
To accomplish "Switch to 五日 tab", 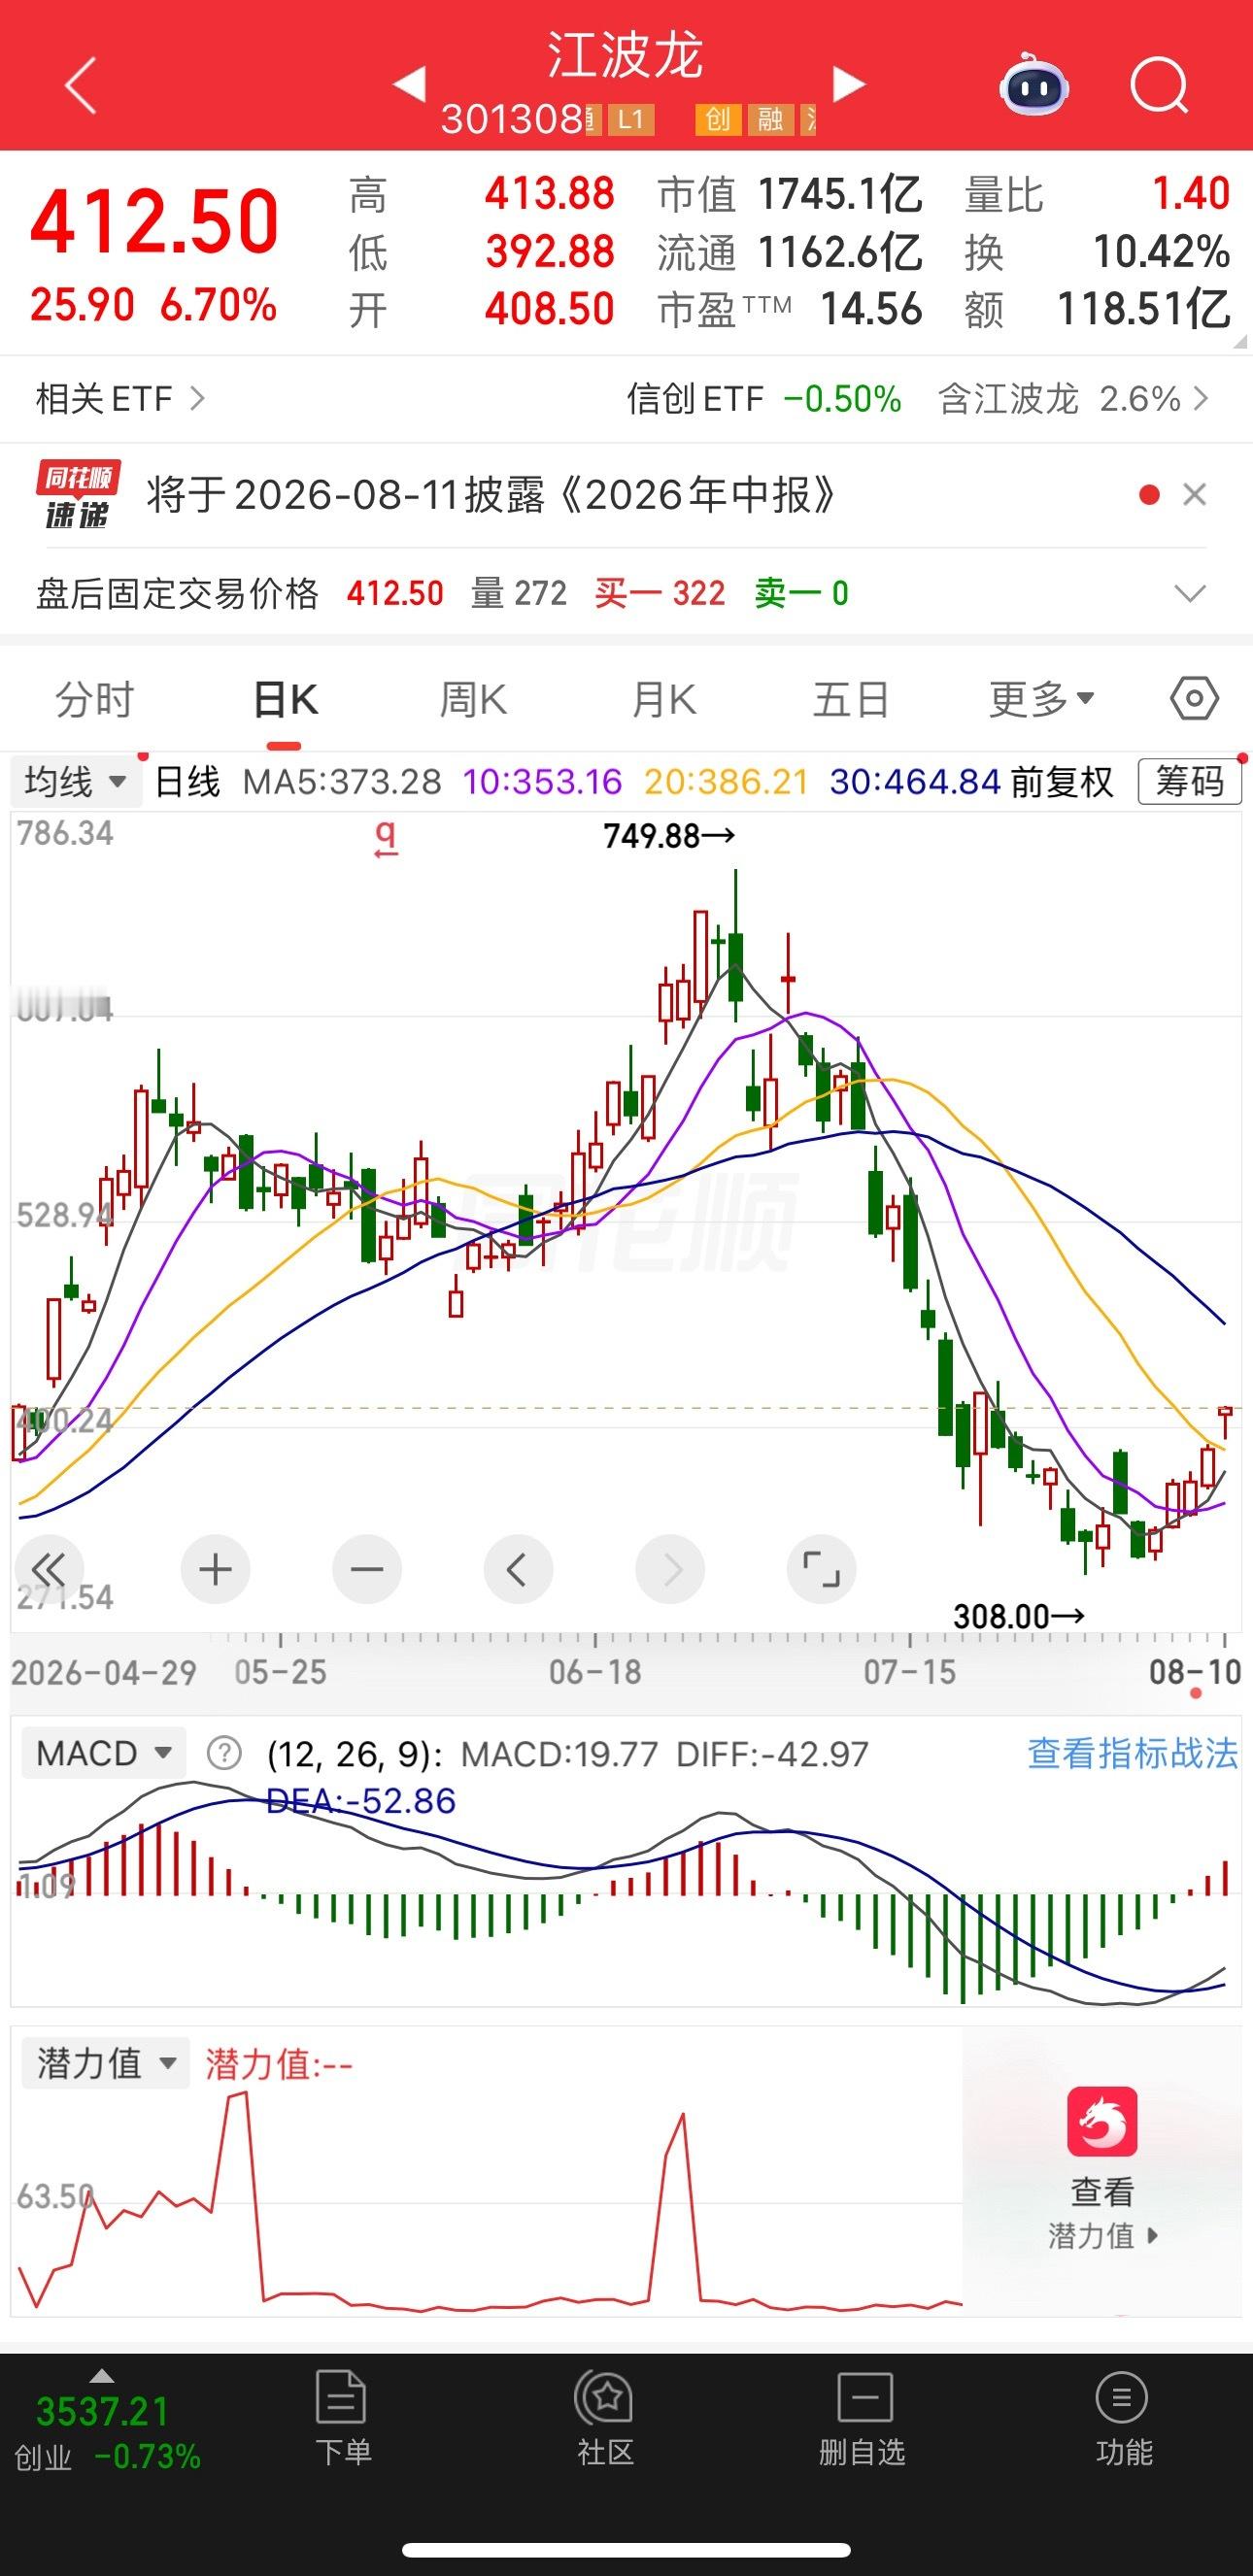I will click(x=851, y=699).
